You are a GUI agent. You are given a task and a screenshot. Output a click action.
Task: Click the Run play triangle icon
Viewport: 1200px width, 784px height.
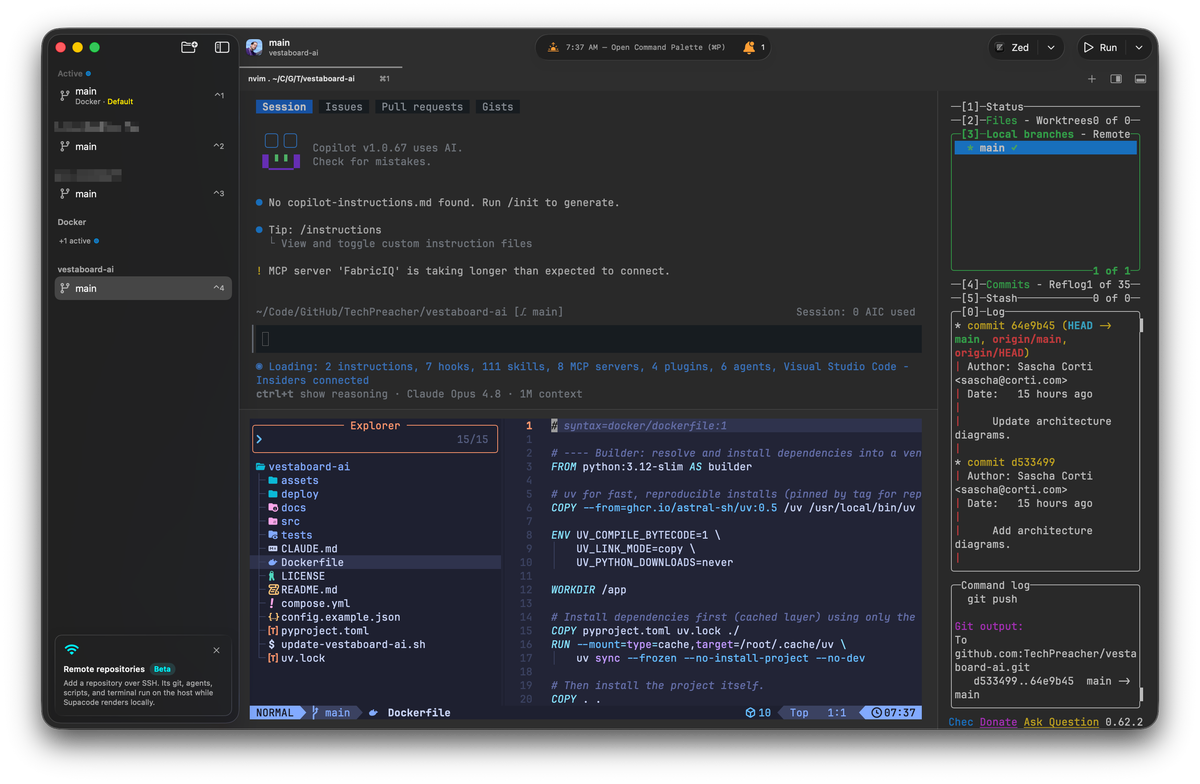[1088, 47]
